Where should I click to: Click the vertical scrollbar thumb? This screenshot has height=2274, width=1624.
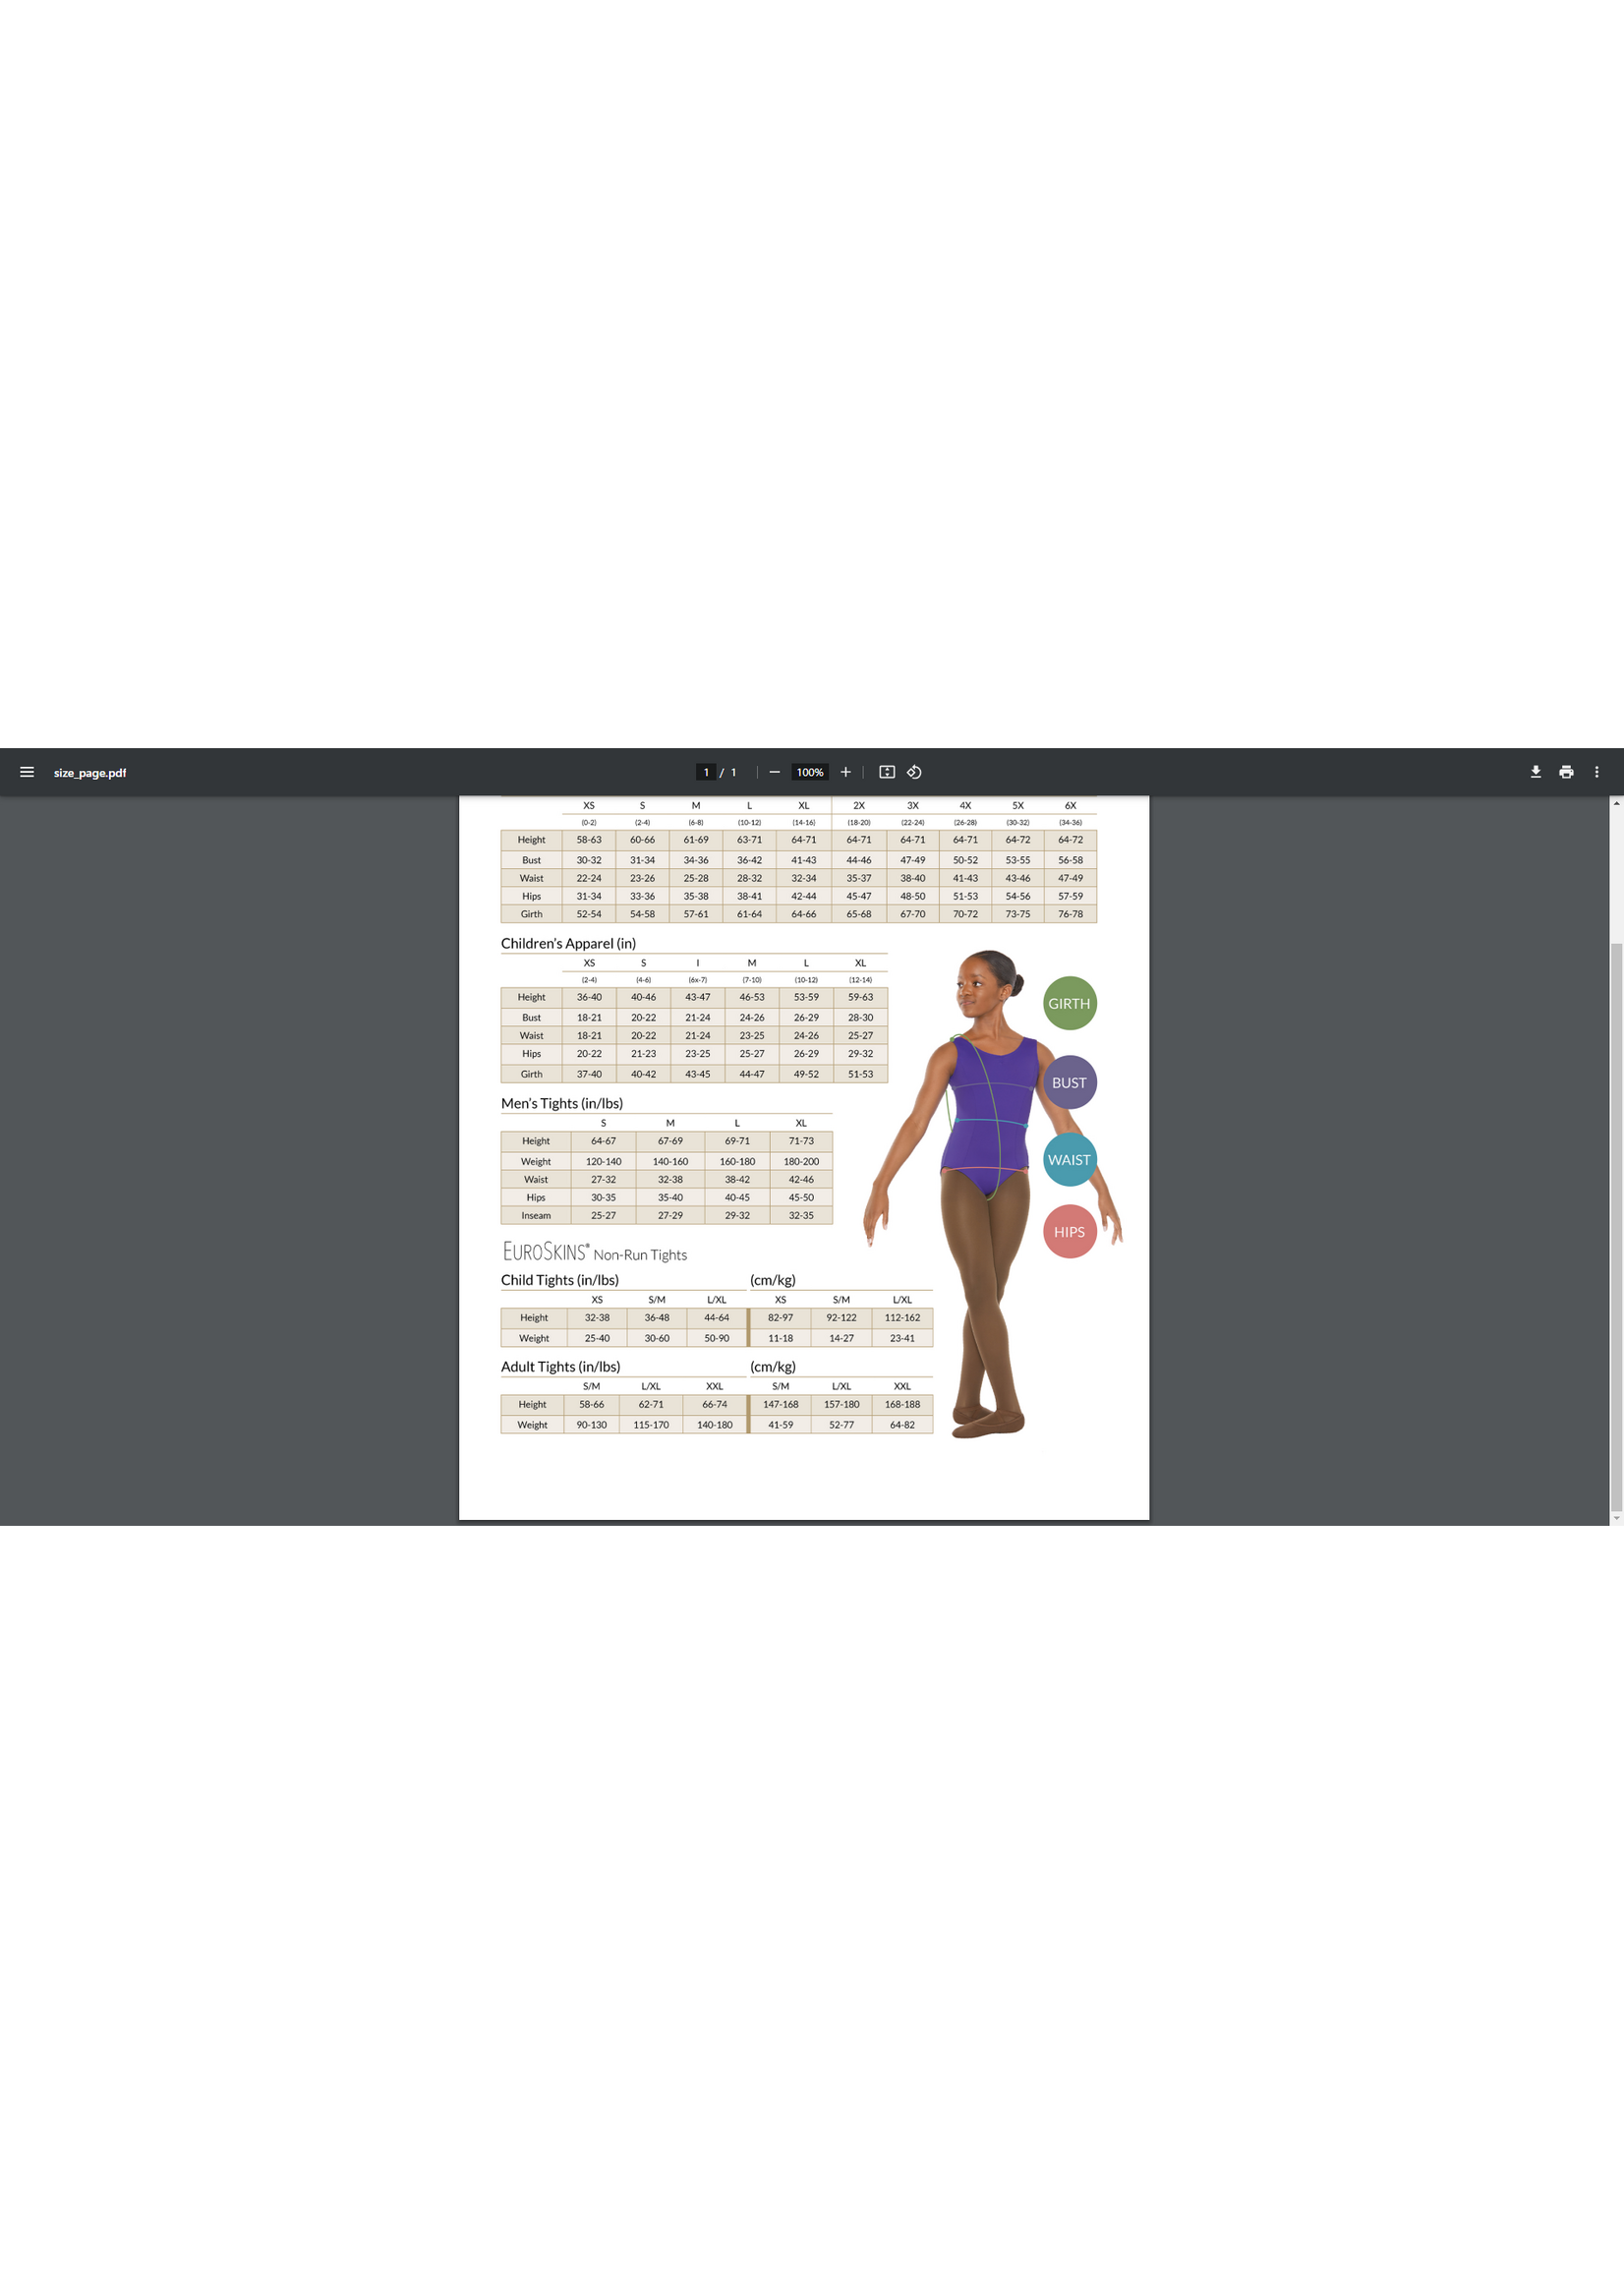[x=1616, y=1225]
